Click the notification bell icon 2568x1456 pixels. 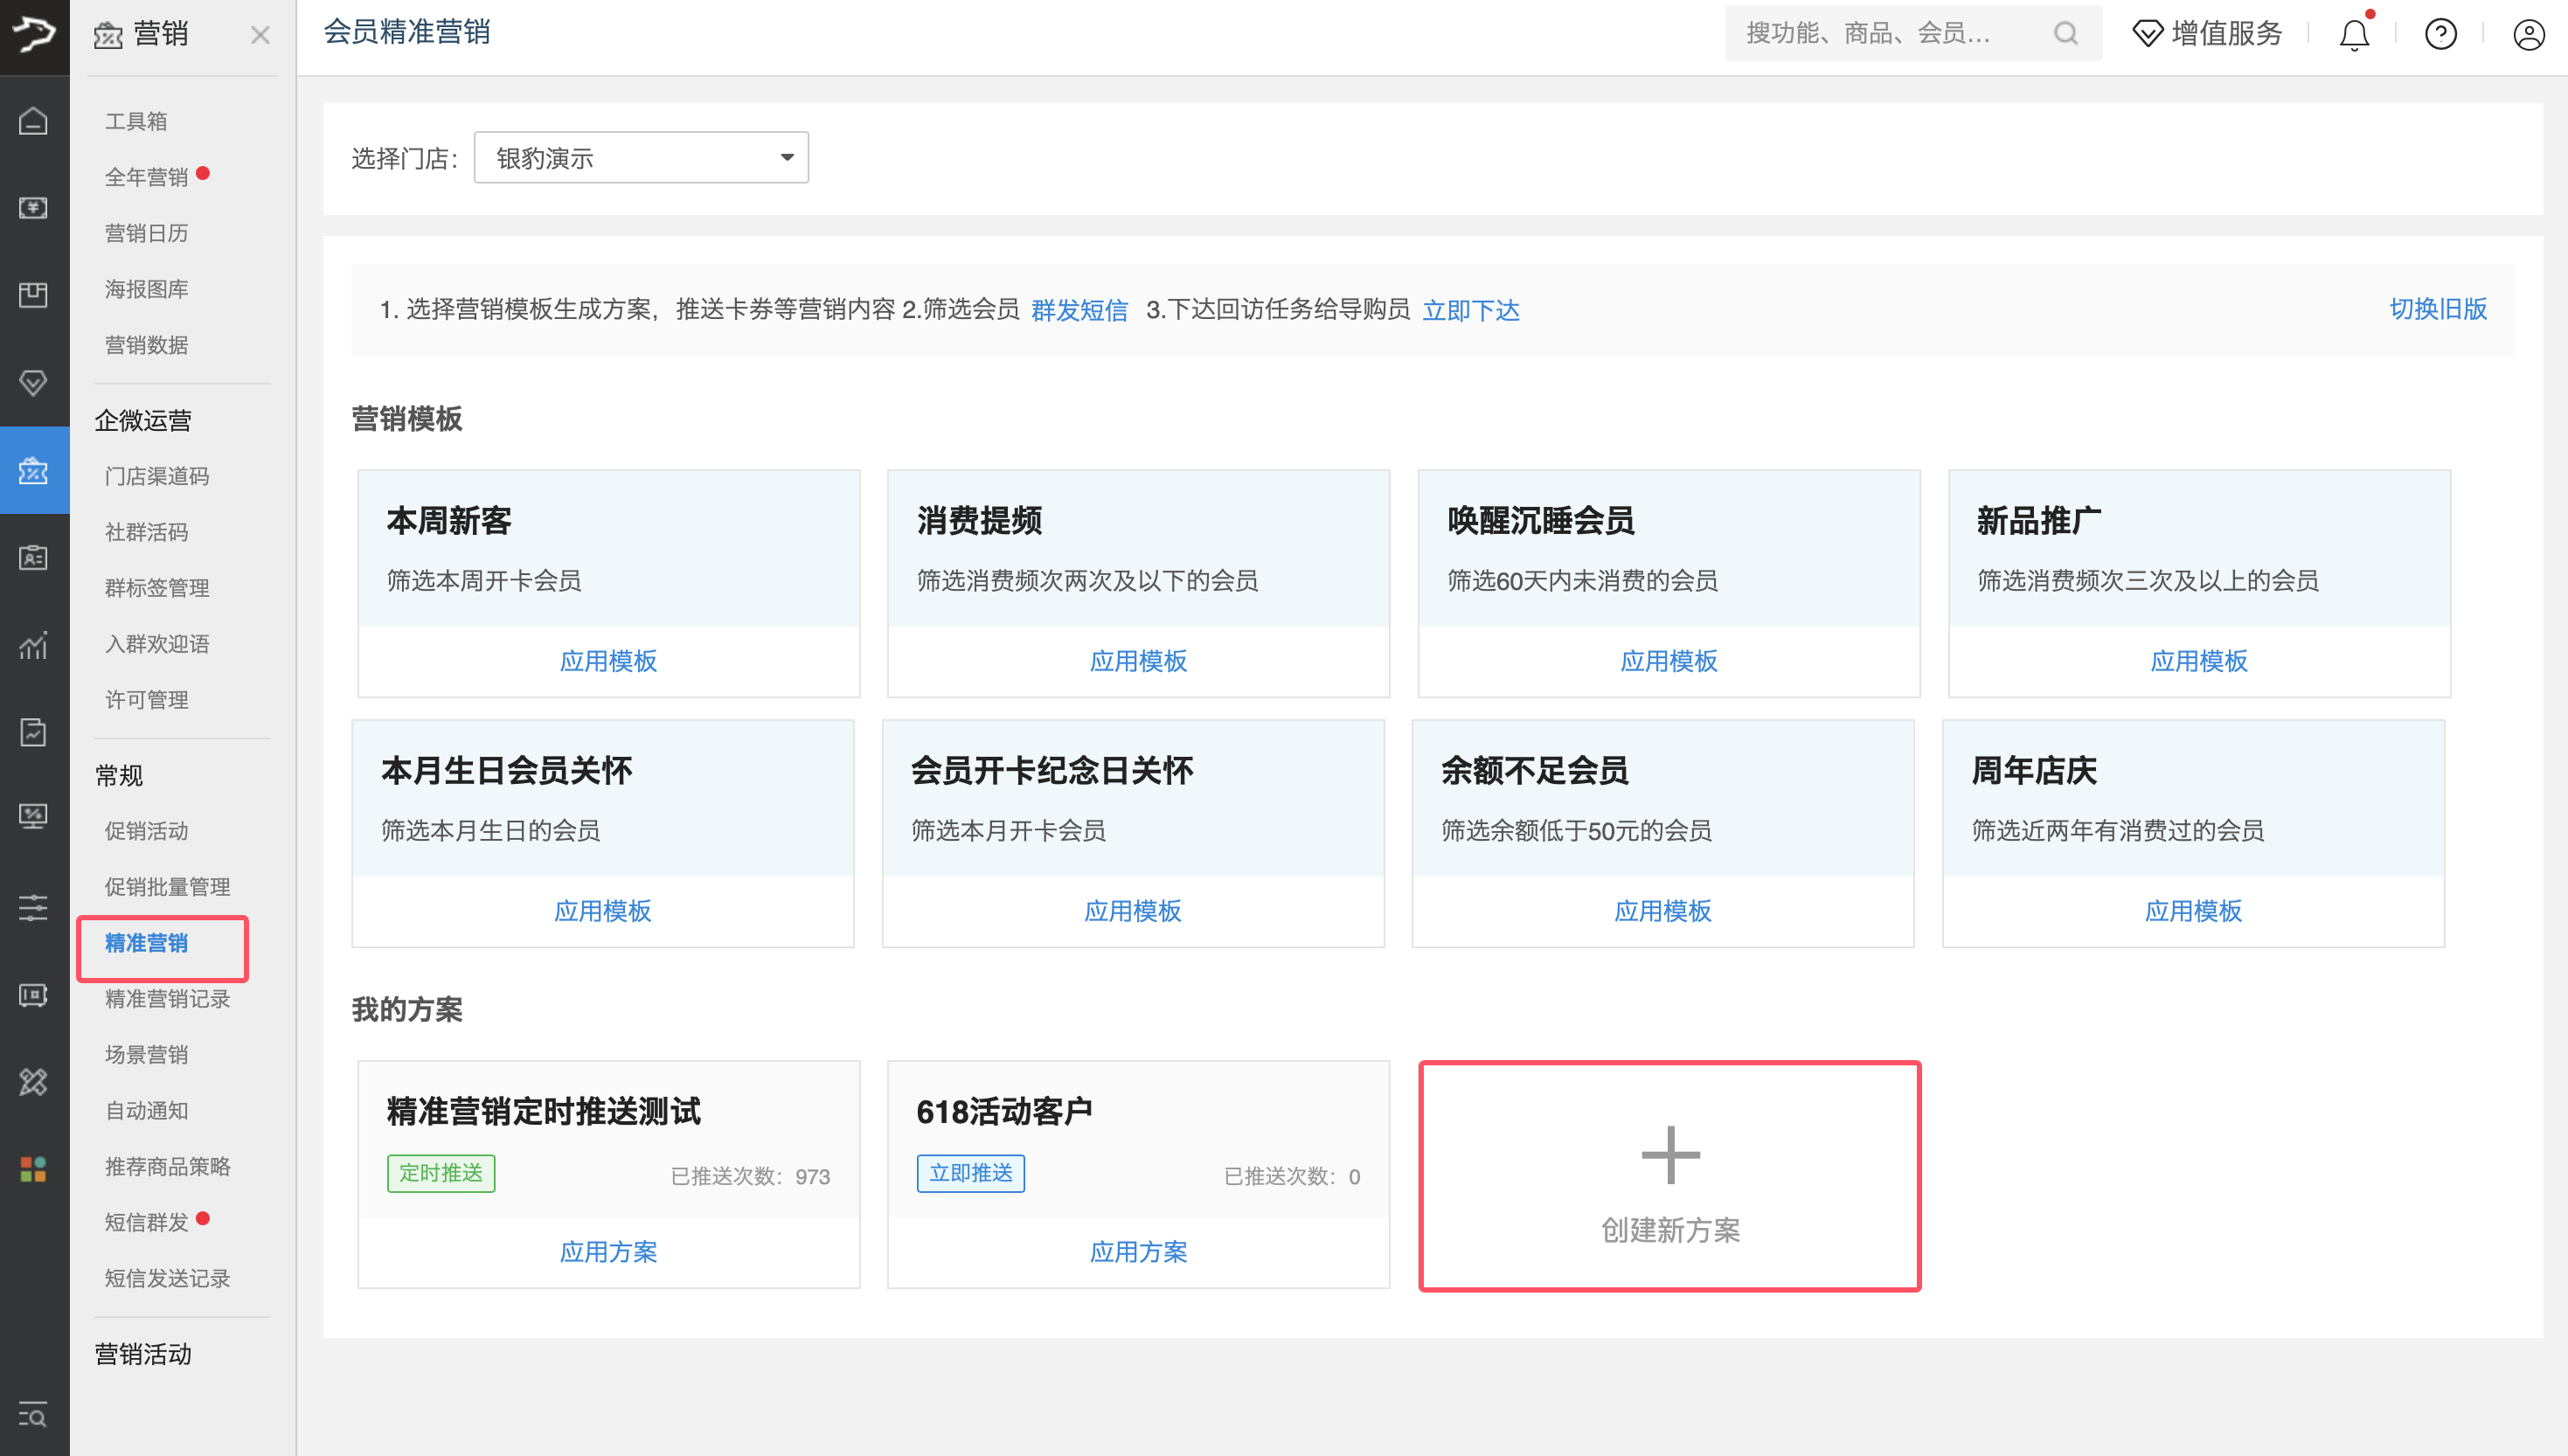tap(2354, 35)
